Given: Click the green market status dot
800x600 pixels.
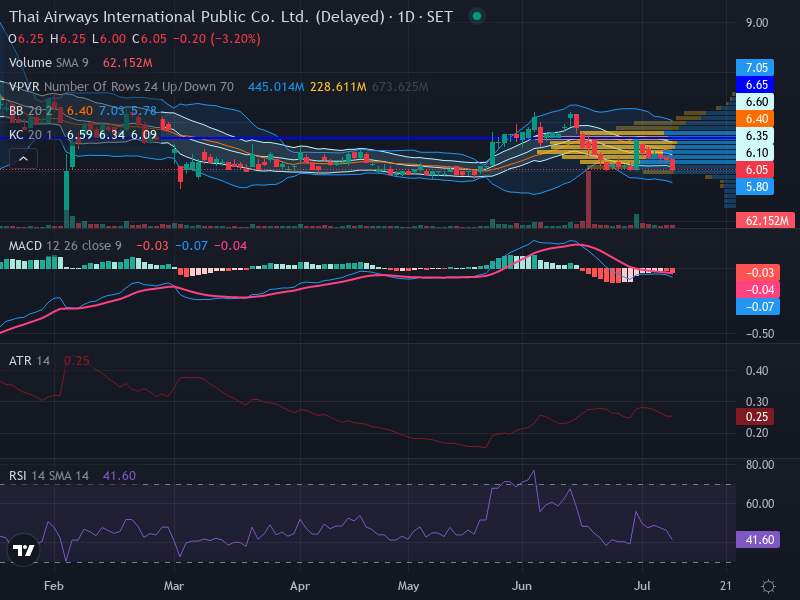Looking at the screenshot, I should (x=477, y=16).
